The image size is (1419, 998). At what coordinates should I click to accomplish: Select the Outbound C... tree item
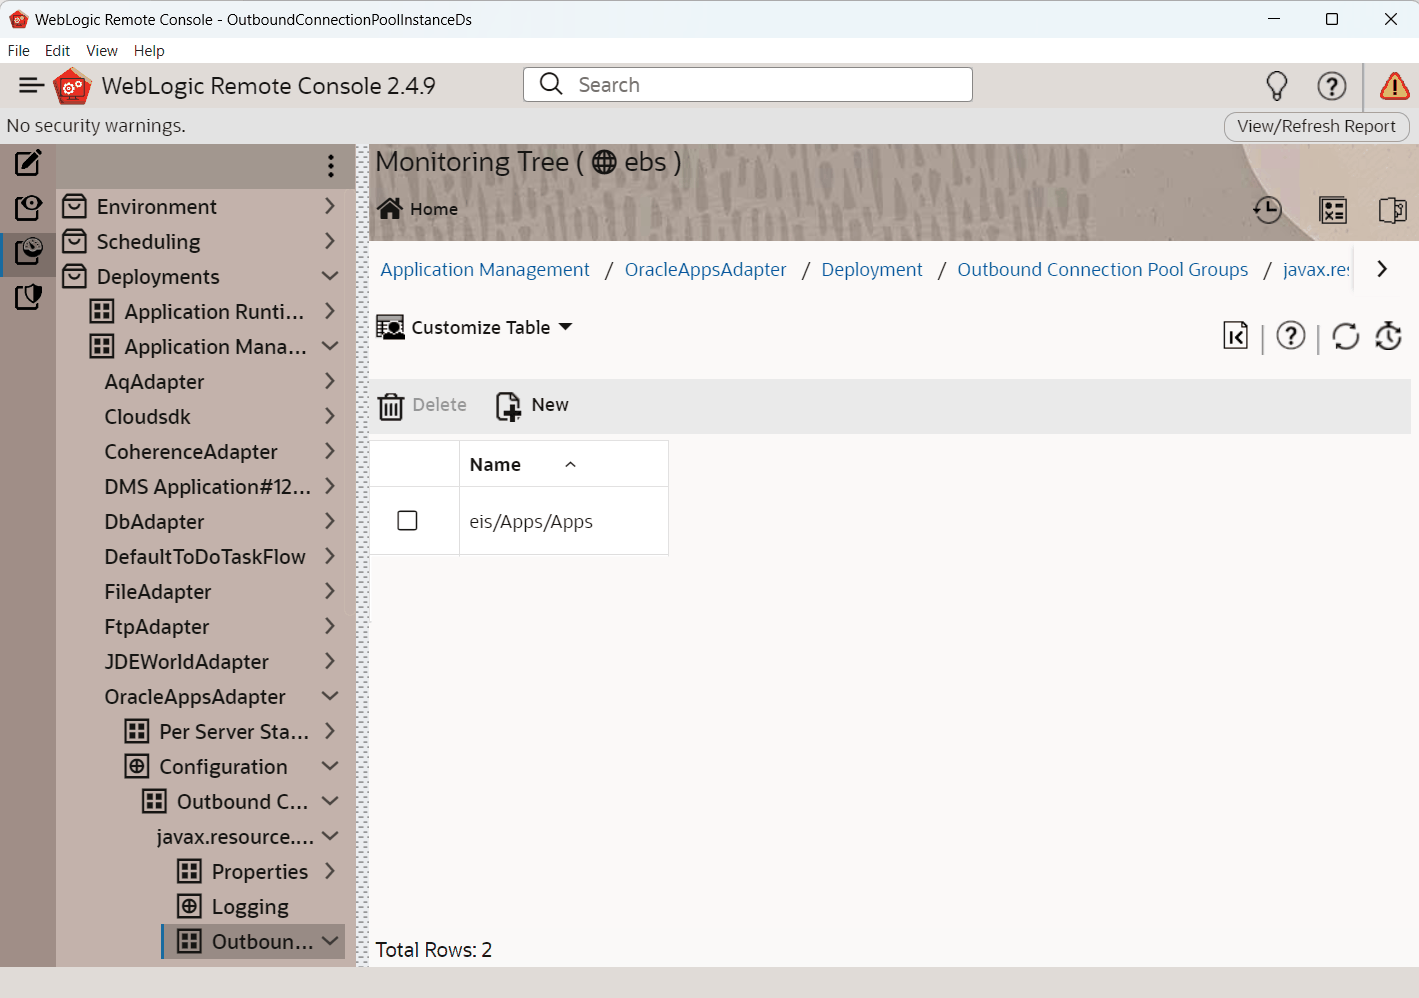242,802
